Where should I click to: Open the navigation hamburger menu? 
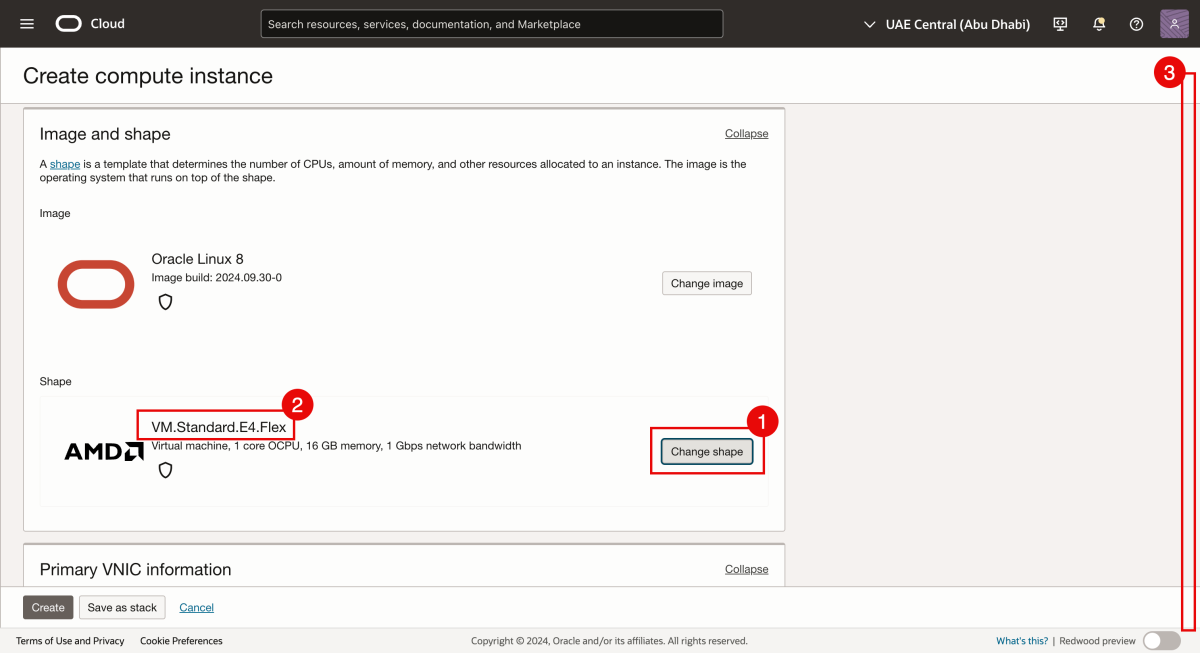click(x=27, y=23)
